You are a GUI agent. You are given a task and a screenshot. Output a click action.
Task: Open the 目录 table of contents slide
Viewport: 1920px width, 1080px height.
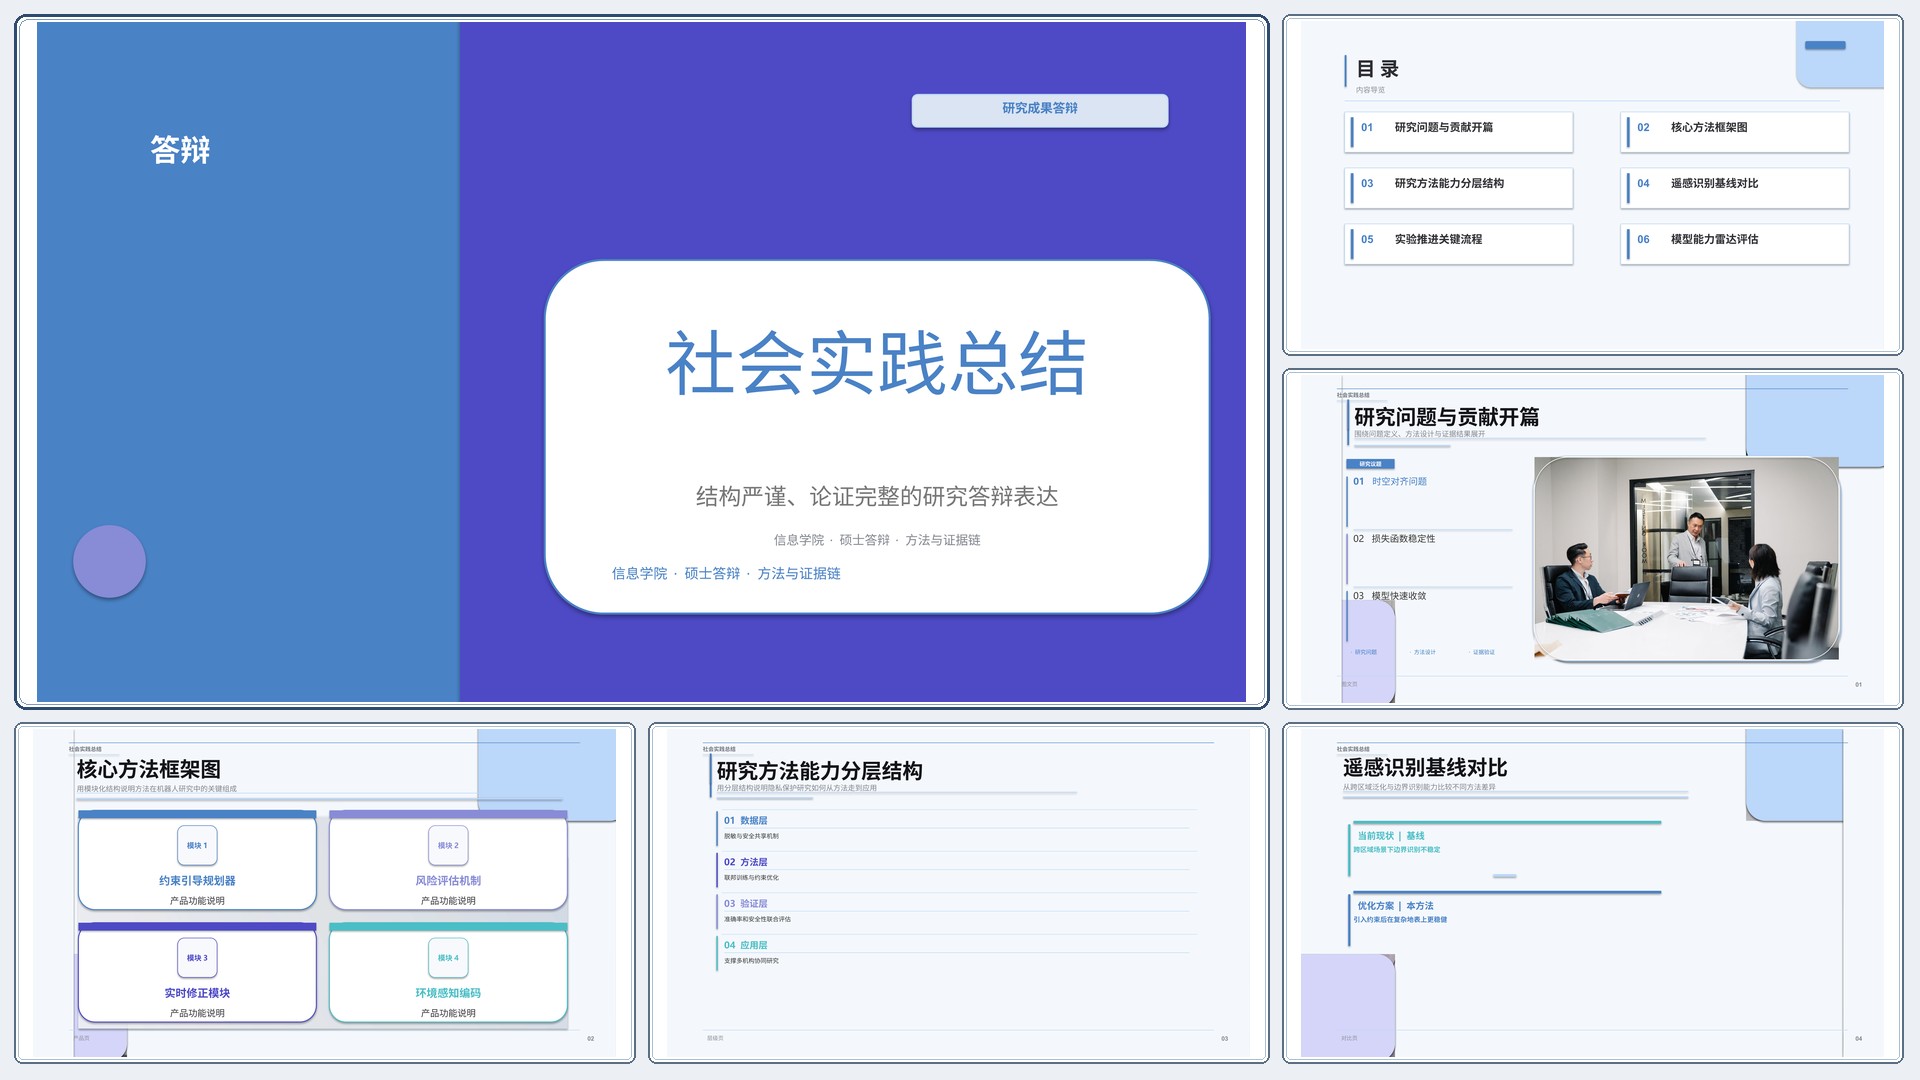1592,185
